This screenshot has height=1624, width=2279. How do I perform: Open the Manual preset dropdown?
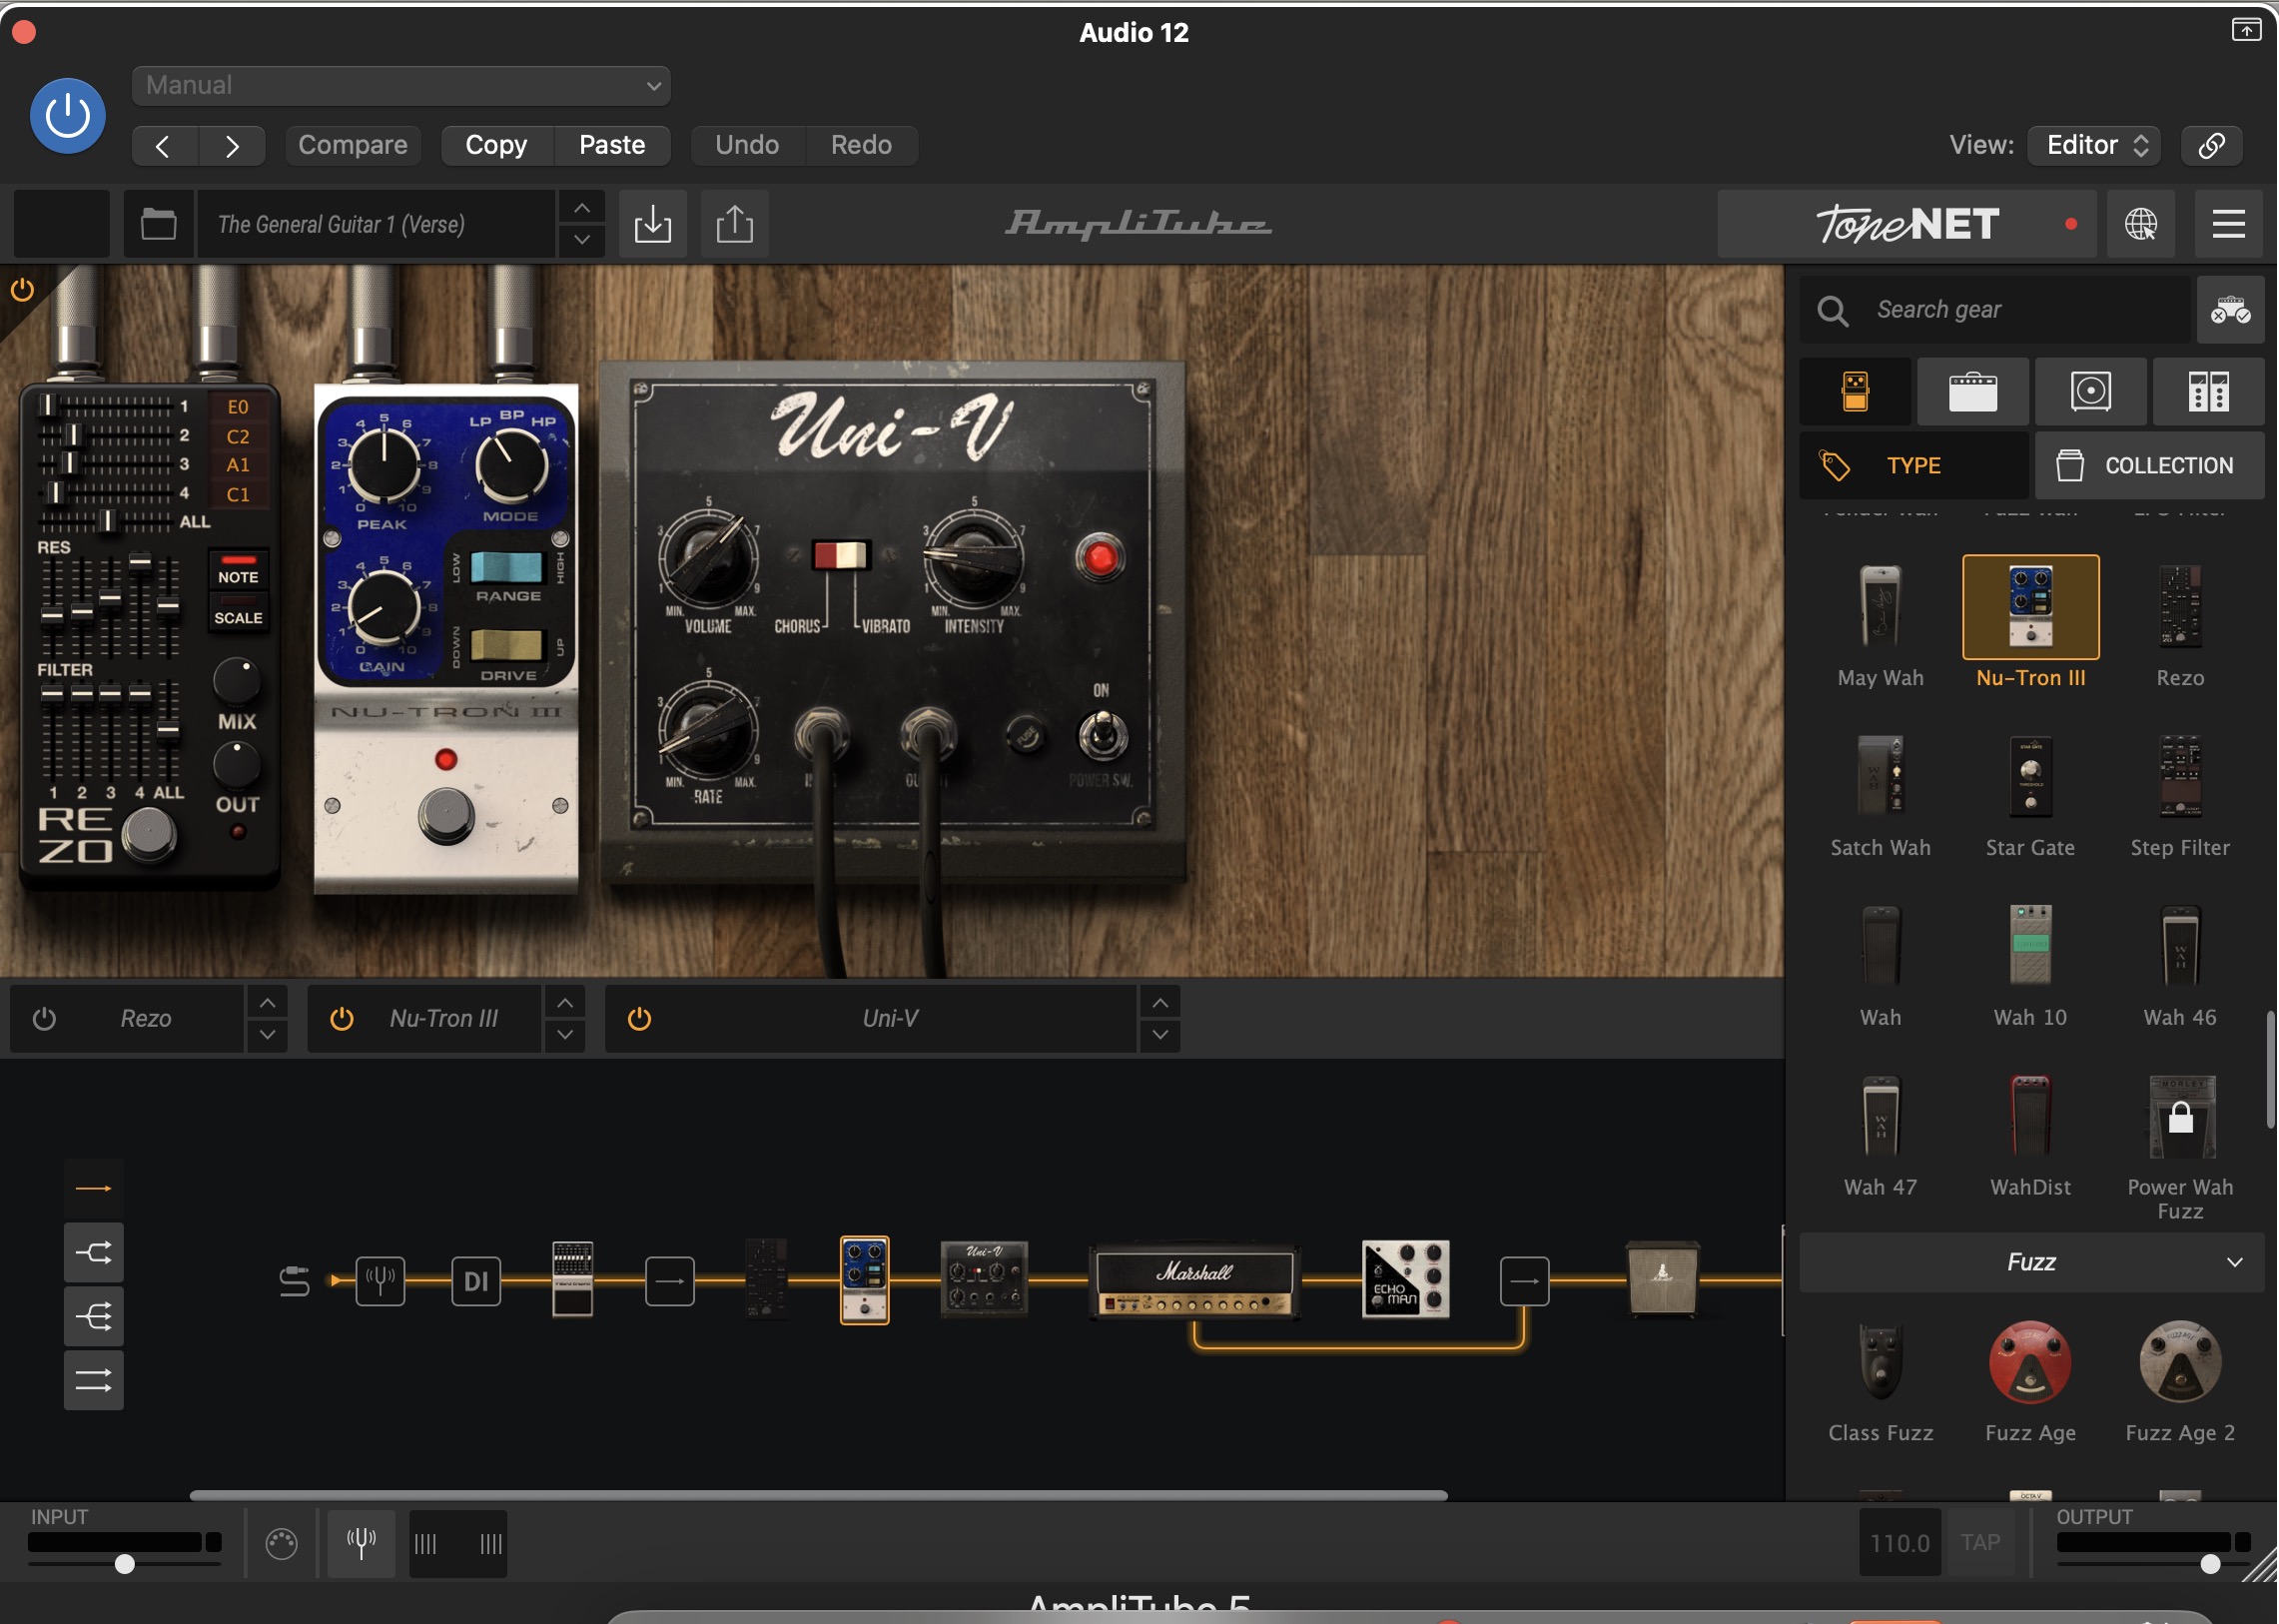(401, 86)
